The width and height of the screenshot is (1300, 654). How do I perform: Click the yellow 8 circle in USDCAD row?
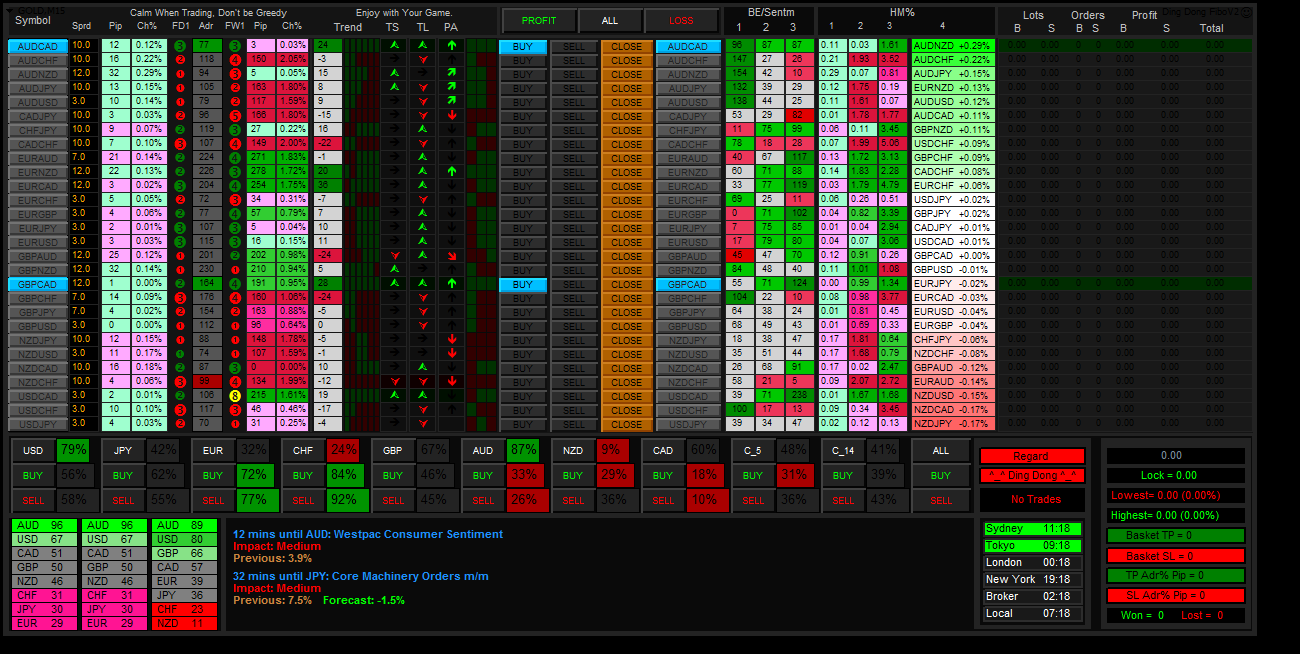coord(234,396)
